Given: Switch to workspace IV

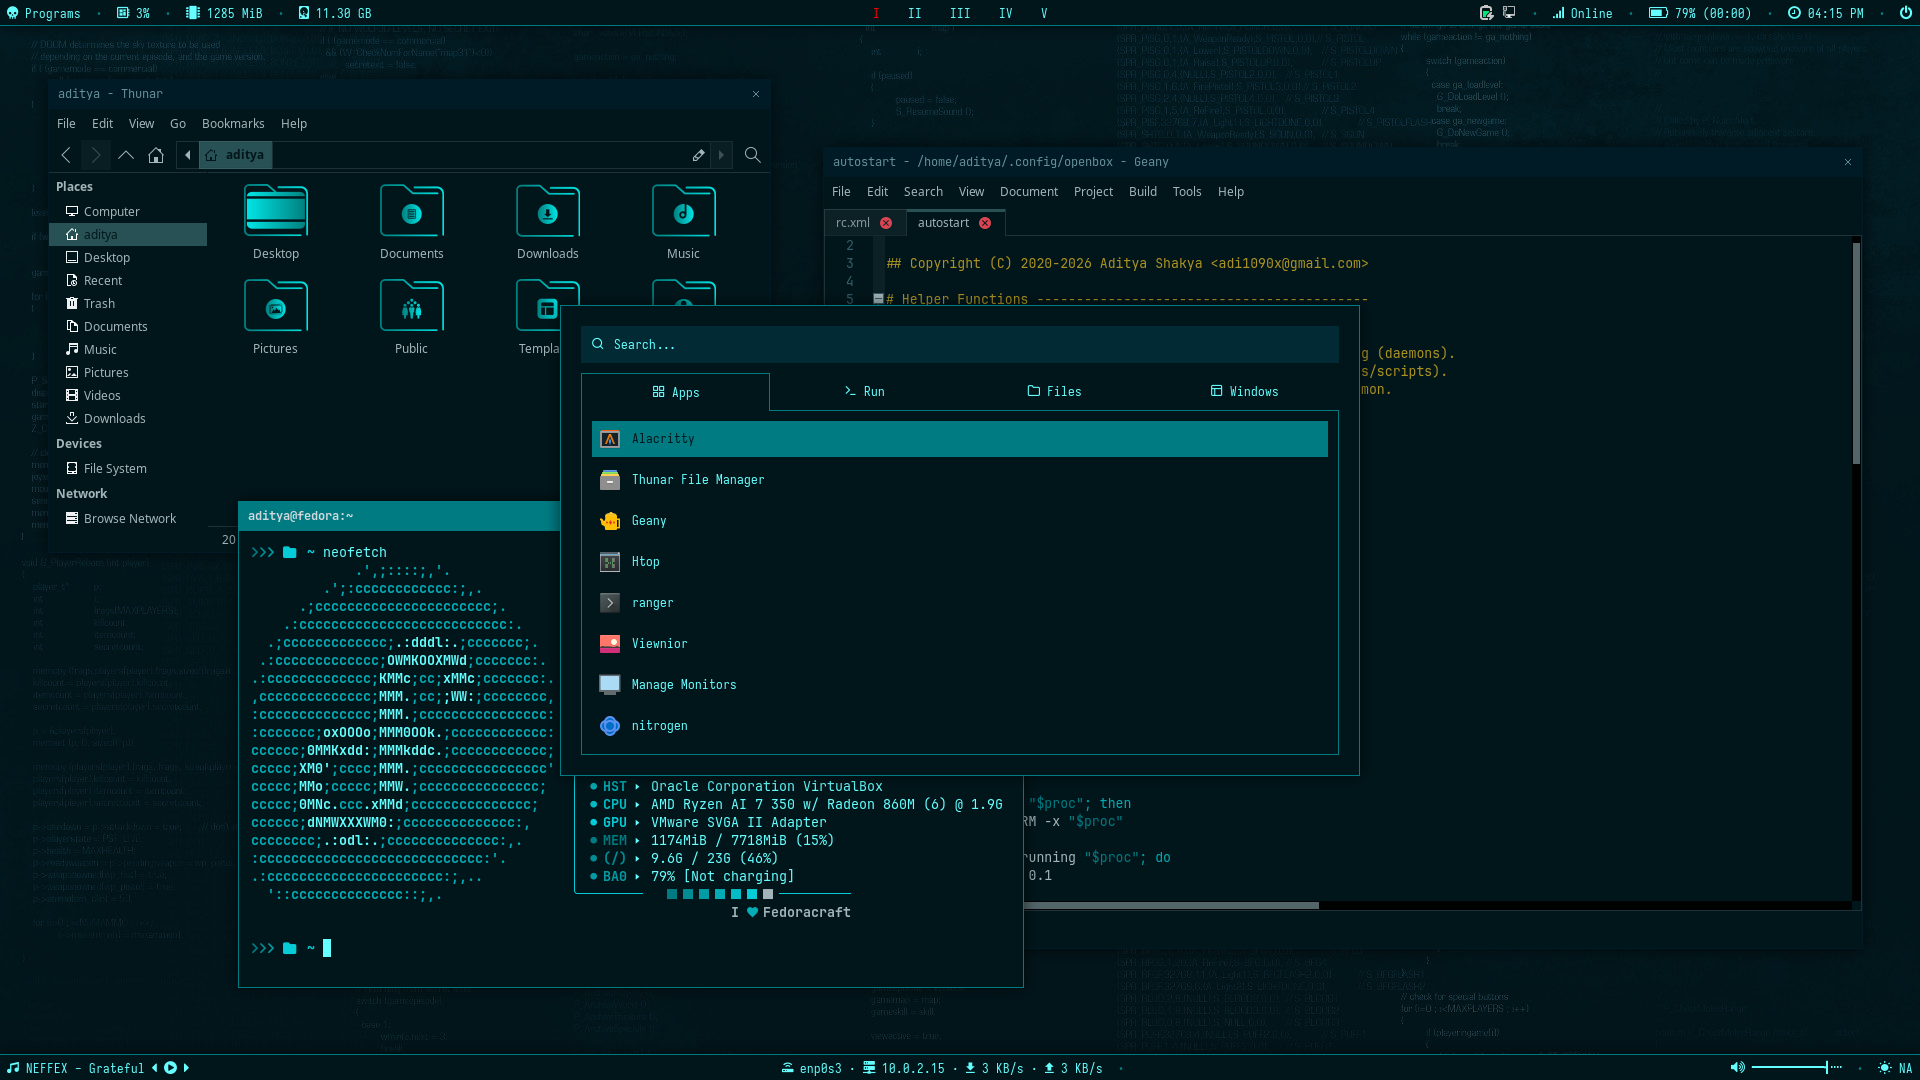Looking at the screenshot, I should [1005, 13].
